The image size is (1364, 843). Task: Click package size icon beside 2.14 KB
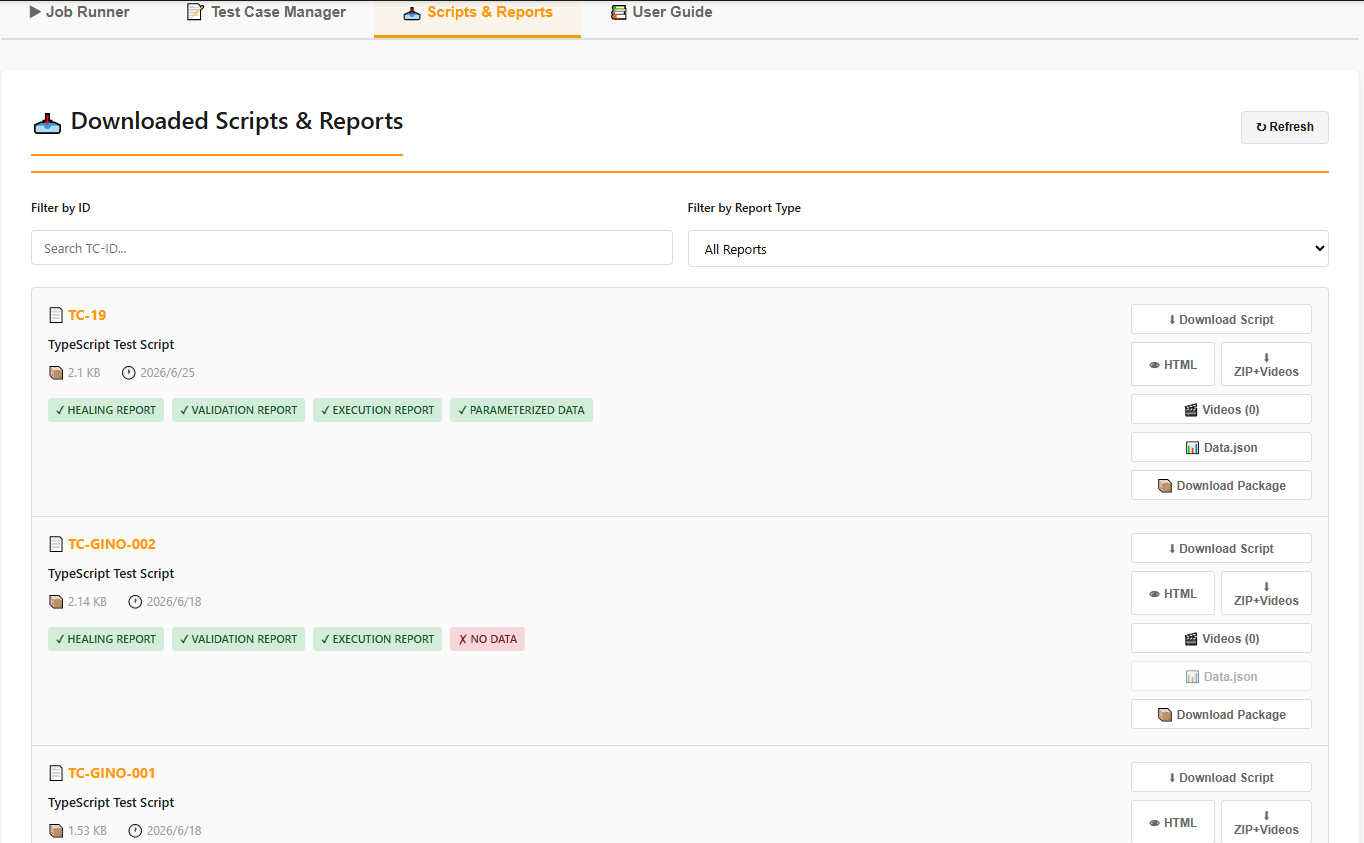coord(56,602)
